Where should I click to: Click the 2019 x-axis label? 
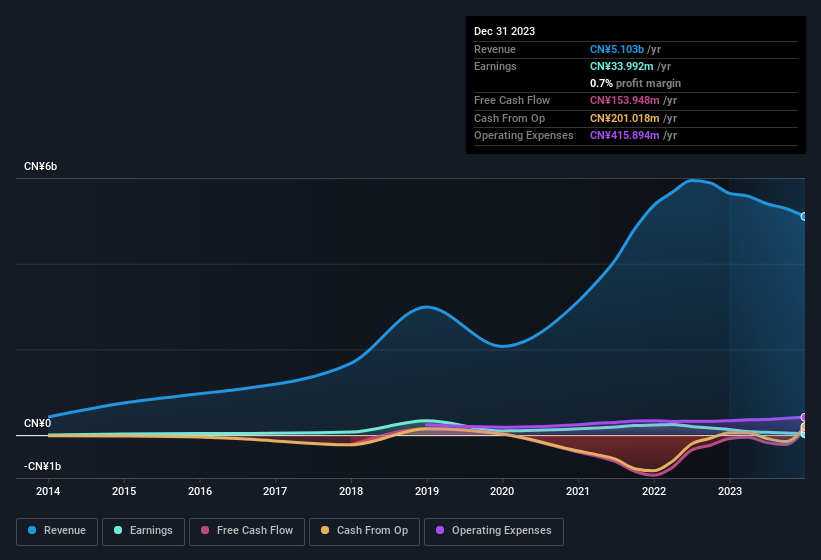click(x=427, y=491)
